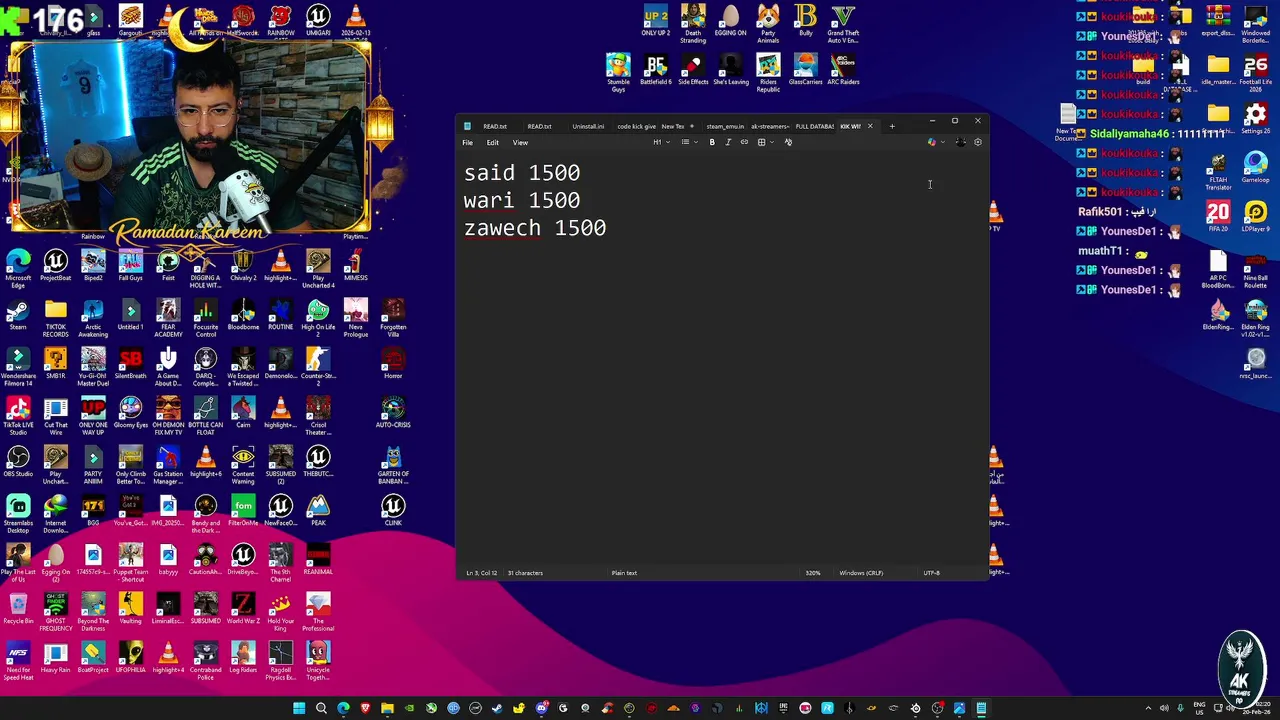The width and height of the screenshot is (1280, 720).
Task: Open Party Animals desktop icon
Action: (768, 23)
